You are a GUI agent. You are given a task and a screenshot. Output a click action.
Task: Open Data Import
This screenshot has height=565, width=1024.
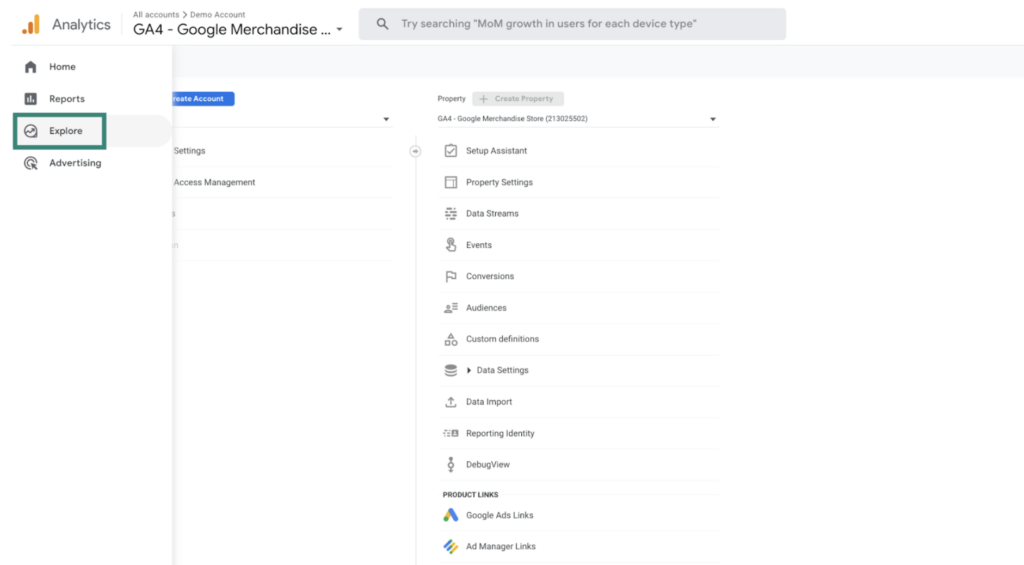pyautogui.click(x=489, y=402)
